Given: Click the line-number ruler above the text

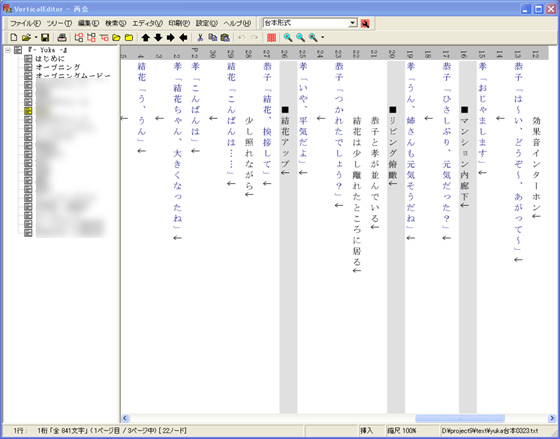Looking at the screenshot, I should tap(334, 53).
